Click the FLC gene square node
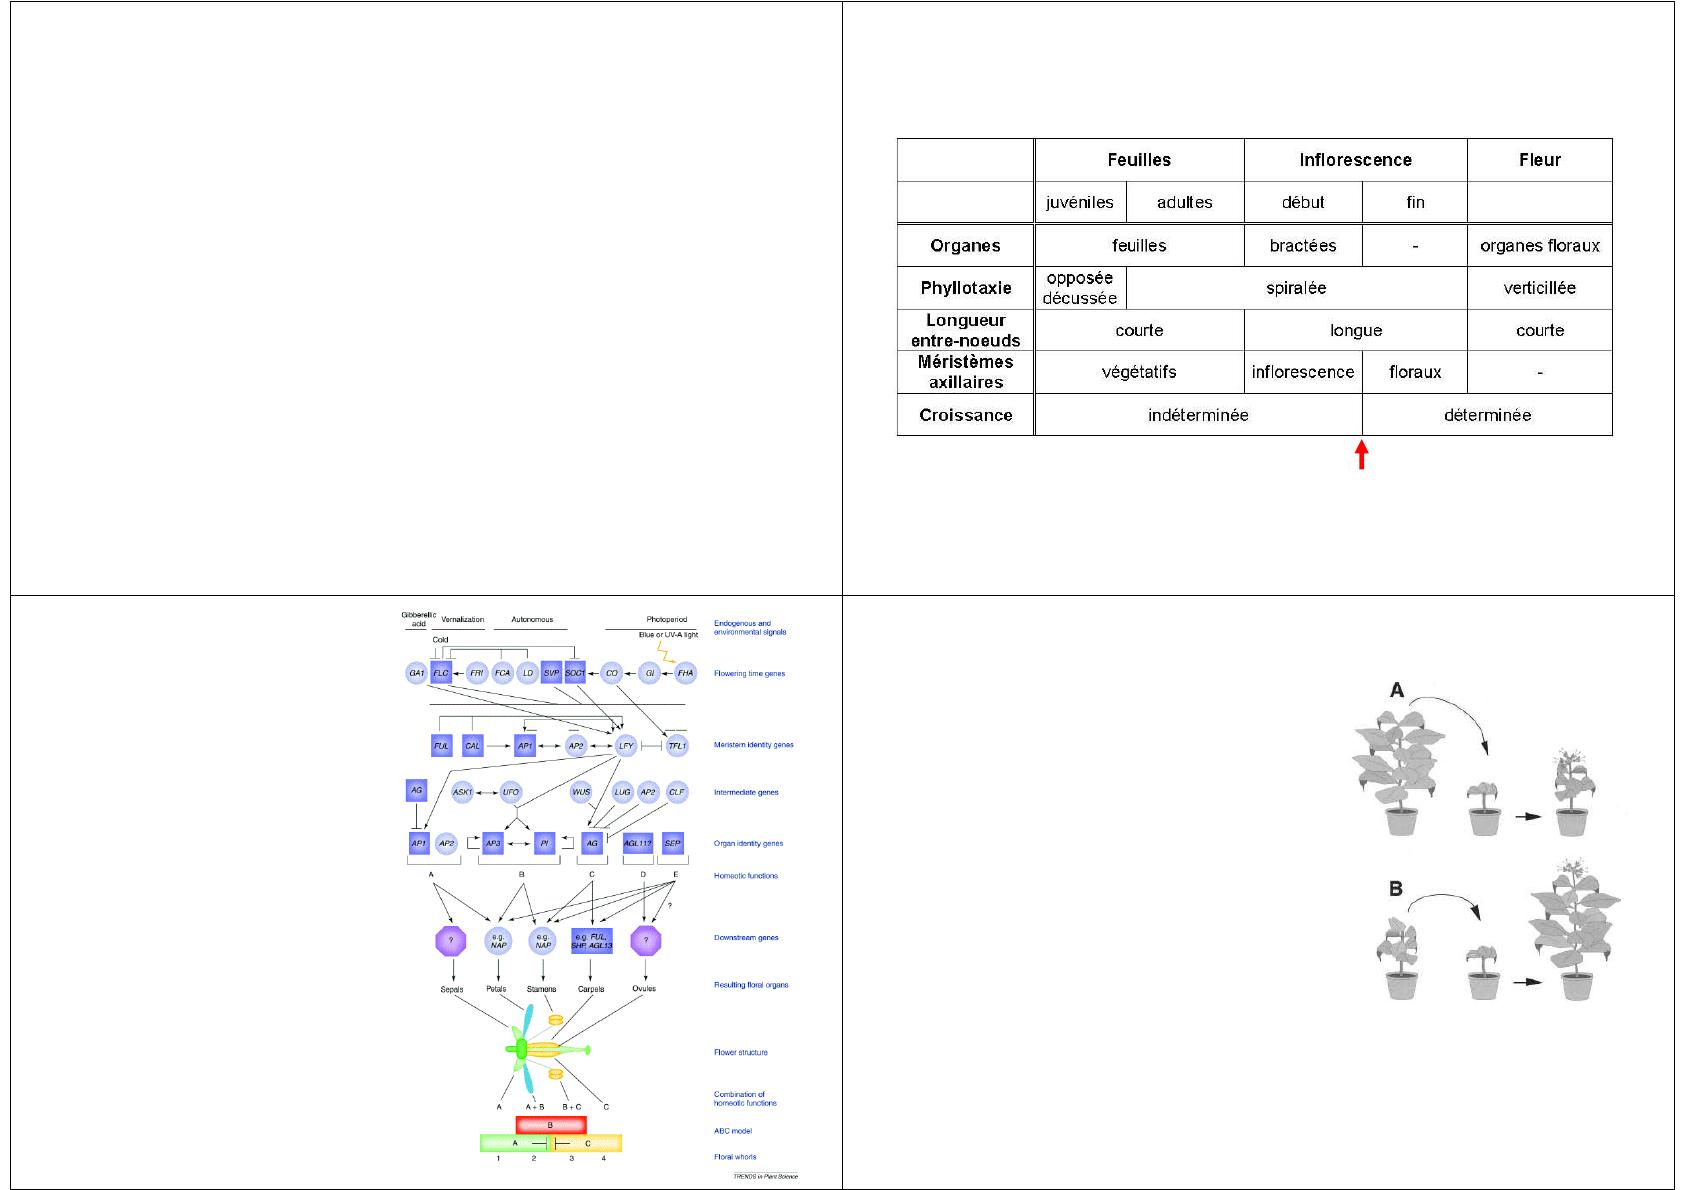 click(441, 673)
